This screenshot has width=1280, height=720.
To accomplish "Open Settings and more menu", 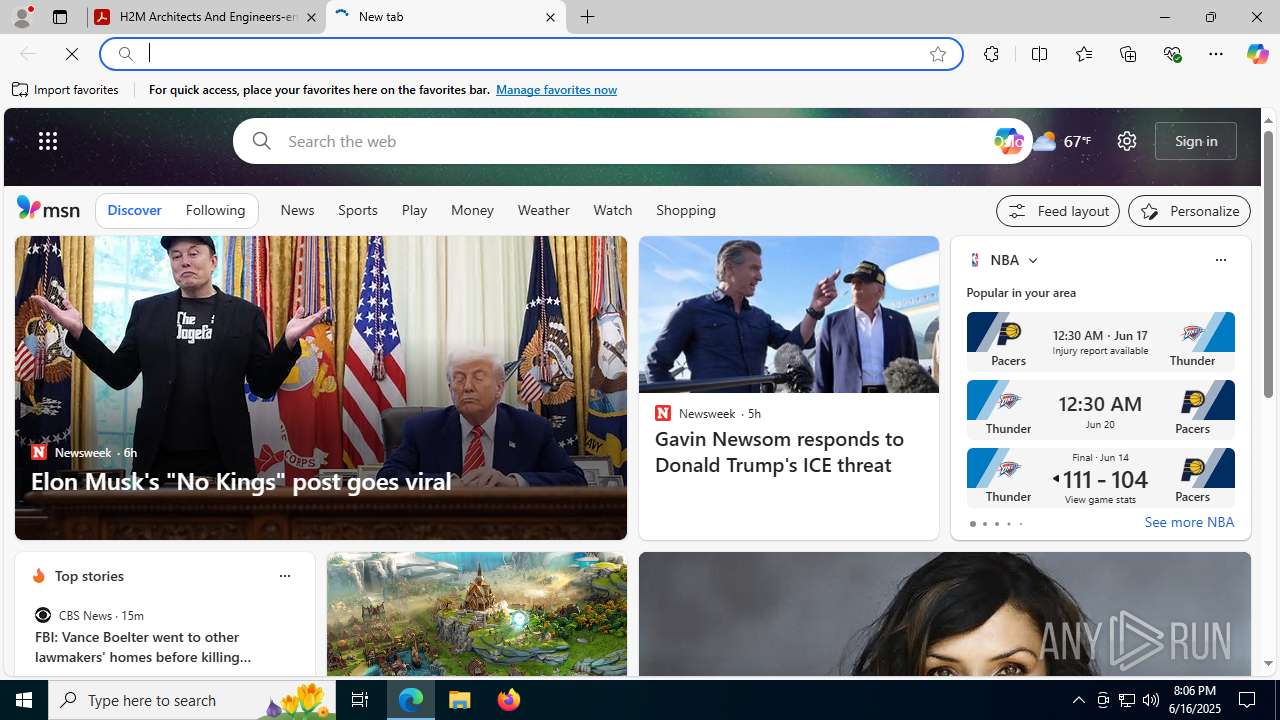I will [1216, 54].
